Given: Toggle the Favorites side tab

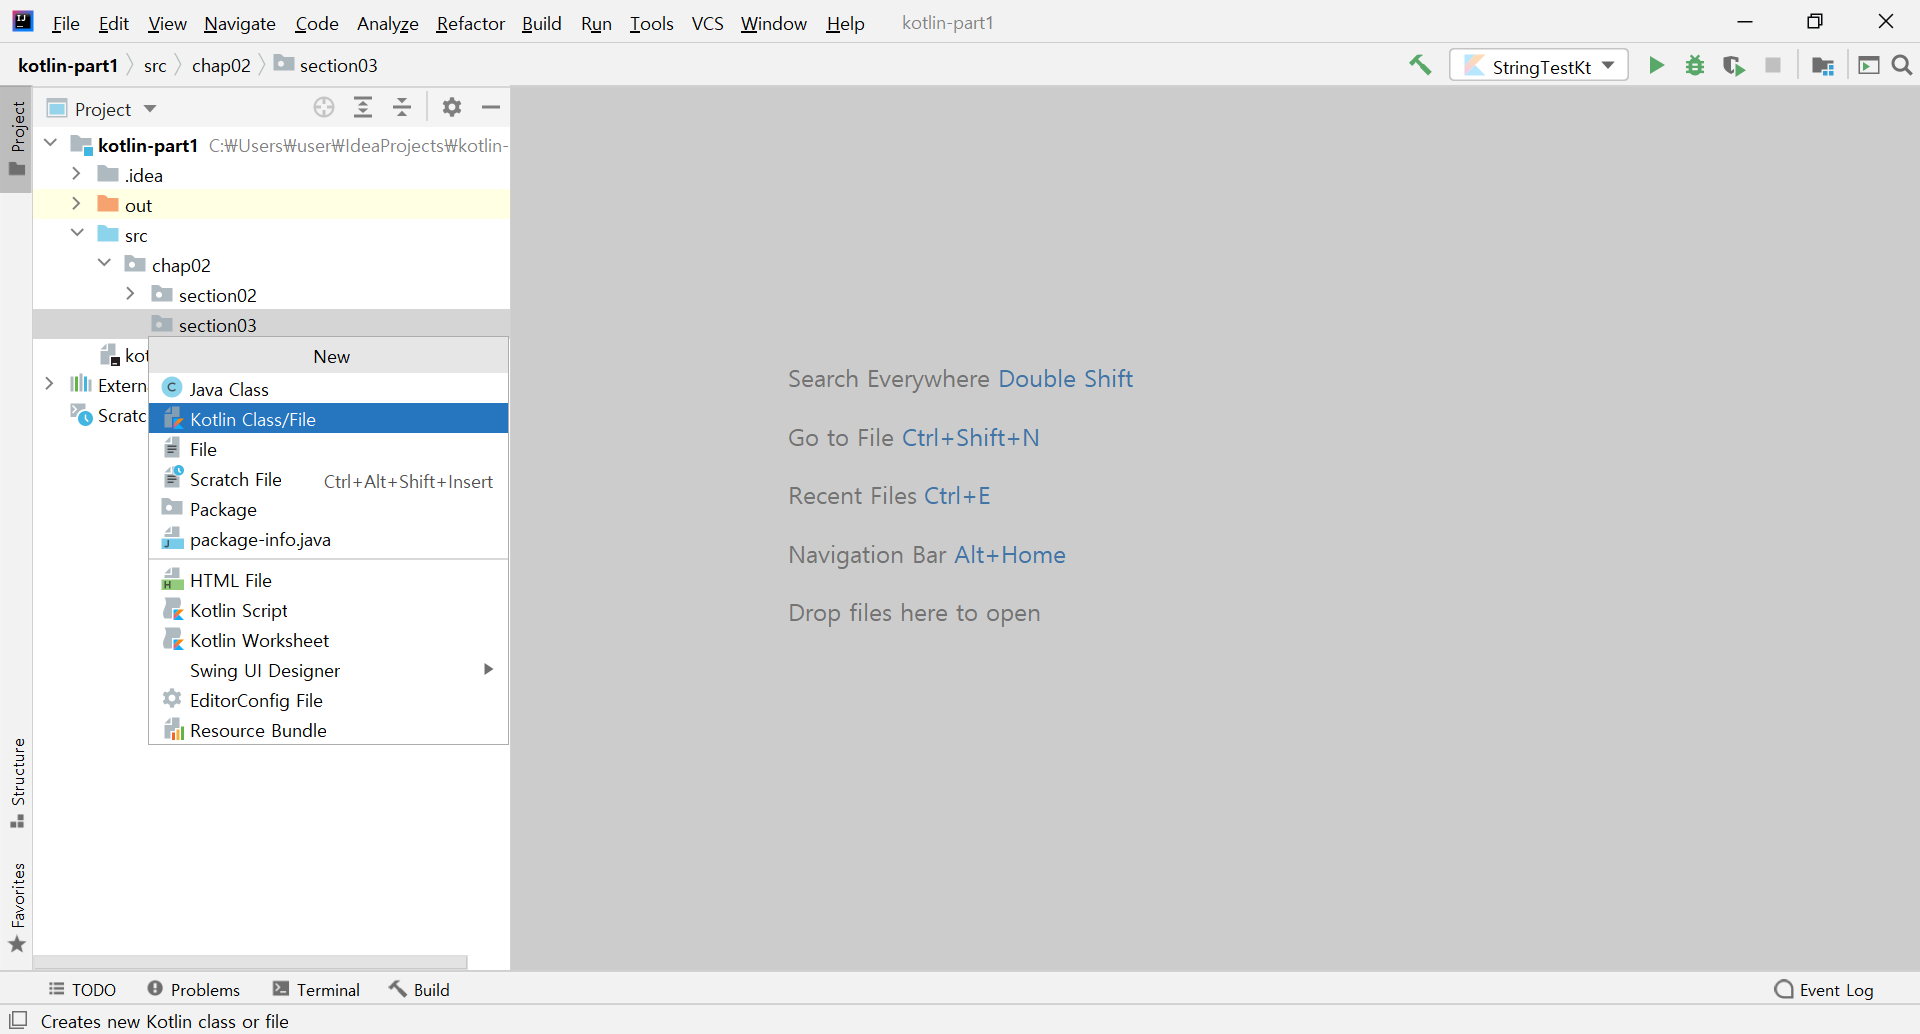Looking at the screenshot, I should click(x=17, y=907).
